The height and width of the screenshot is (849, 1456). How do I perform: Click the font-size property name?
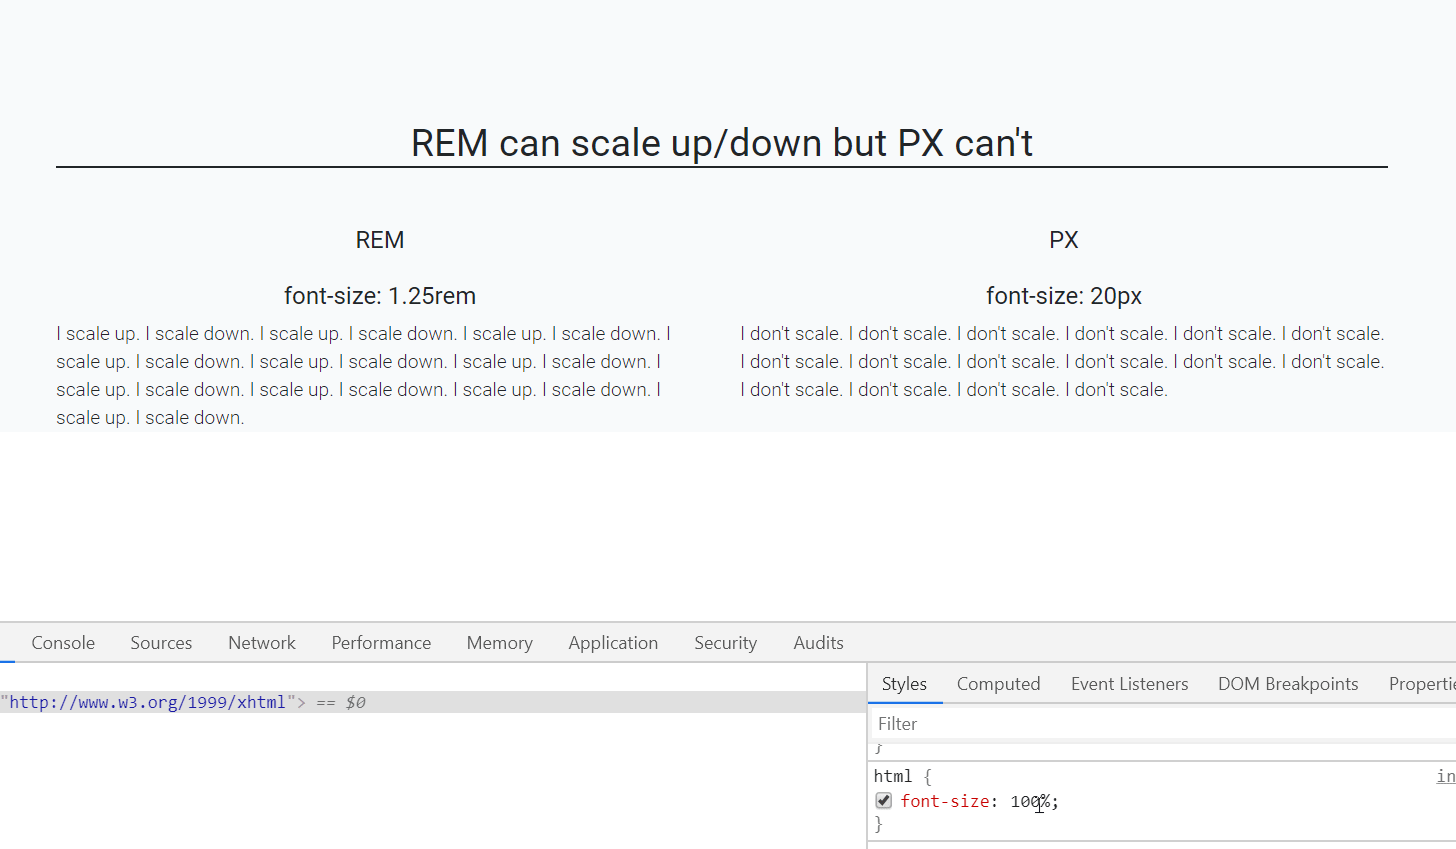(945, 801)
